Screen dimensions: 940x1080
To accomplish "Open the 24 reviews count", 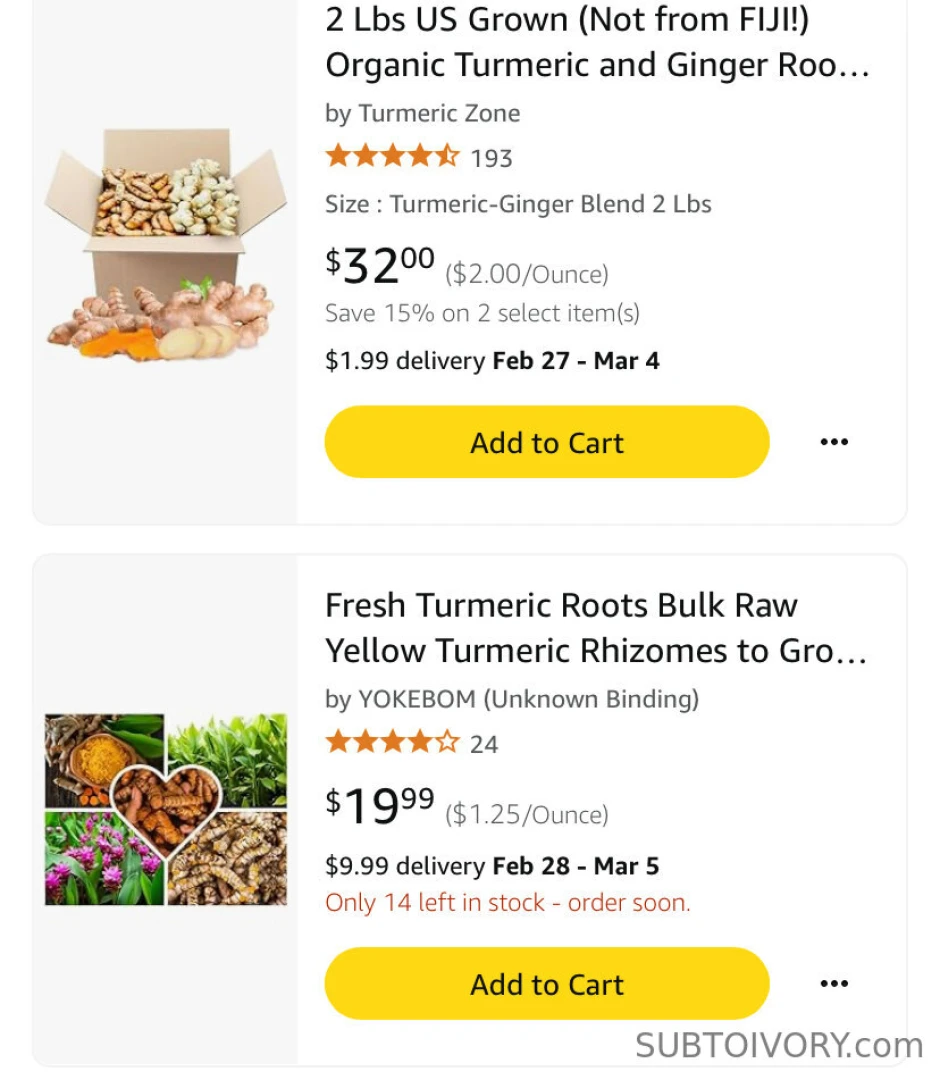I will pos(484,744).
